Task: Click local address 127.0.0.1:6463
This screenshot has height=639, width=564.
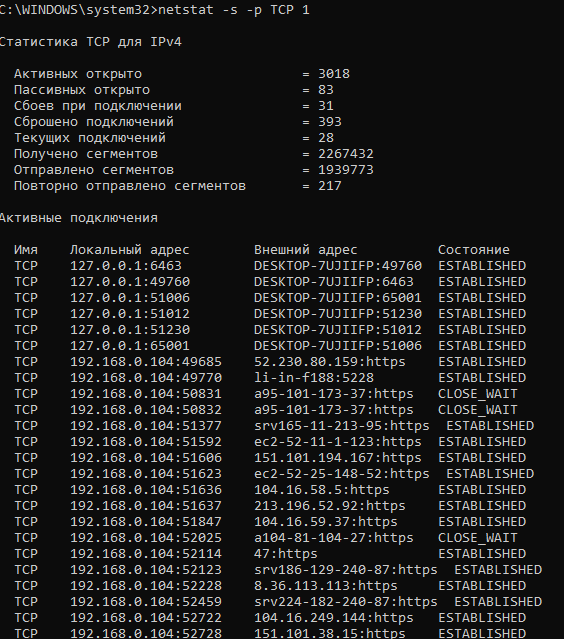Action: click(126, 266)
